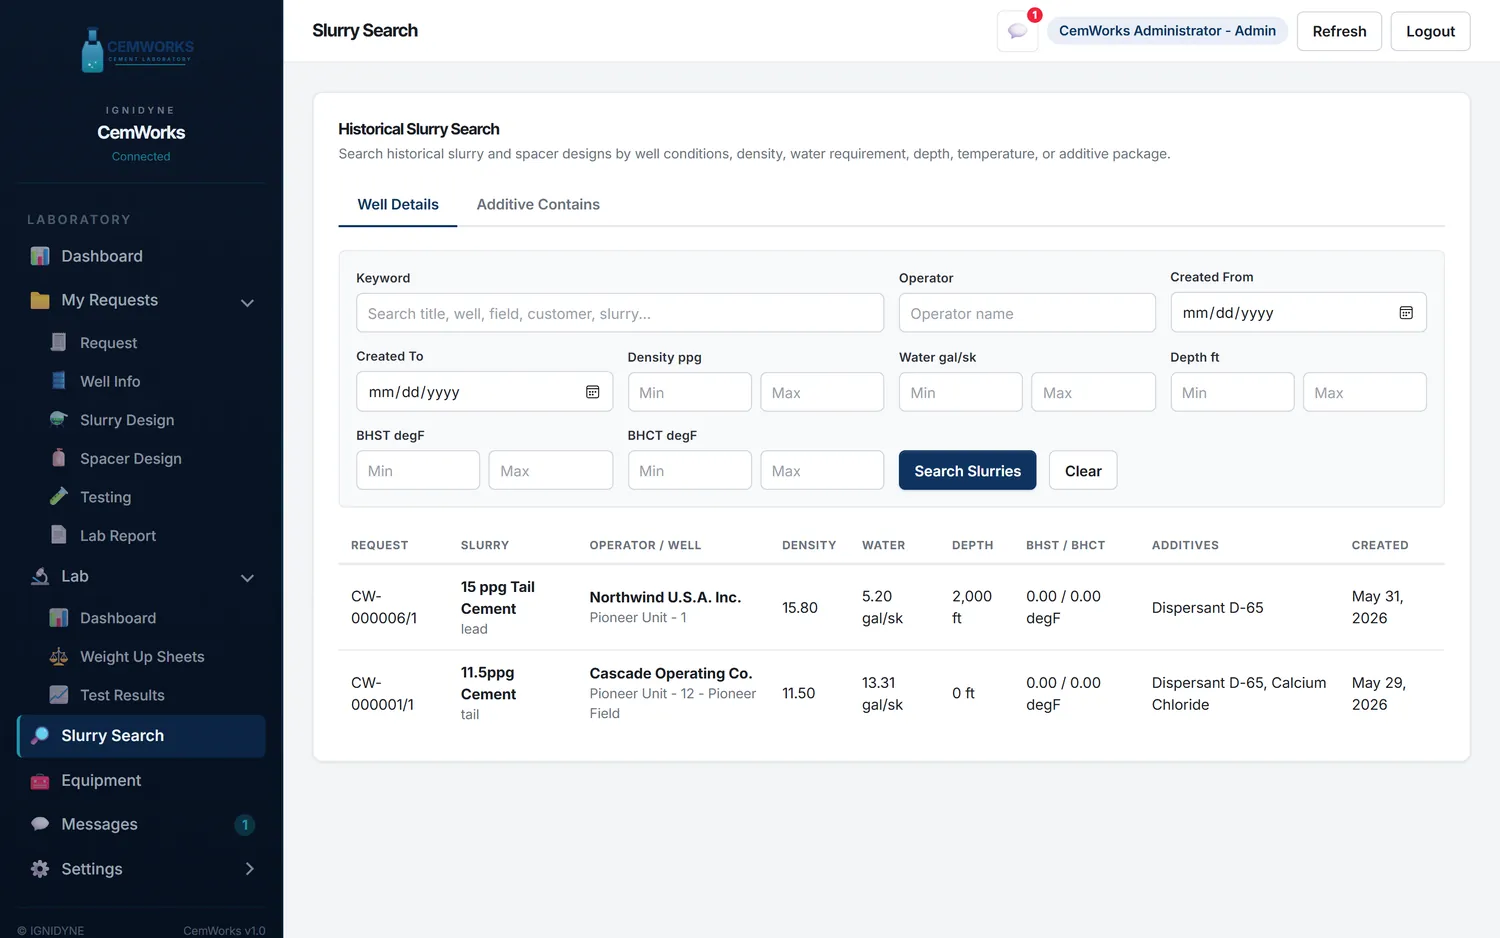1500x938 pixels.
Task: Focus the BHCT degF Min field
Action: pos(690,470)
